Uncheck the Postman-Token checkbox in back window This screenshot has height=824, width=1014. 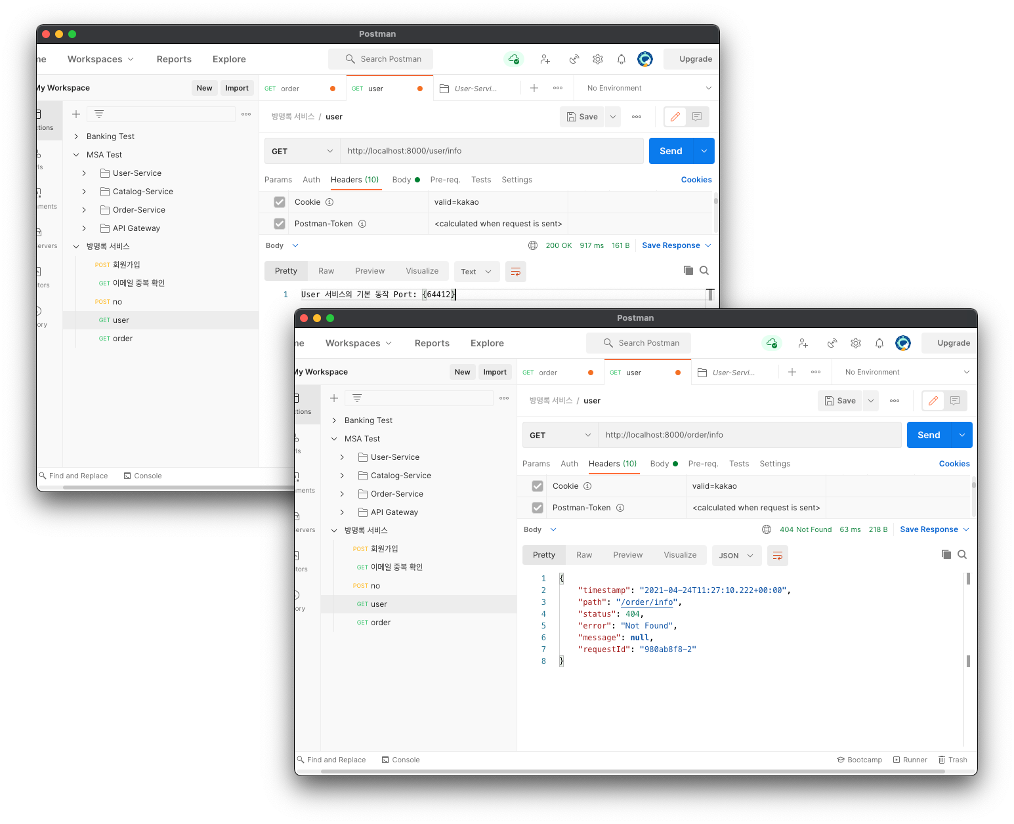(279, 224)
